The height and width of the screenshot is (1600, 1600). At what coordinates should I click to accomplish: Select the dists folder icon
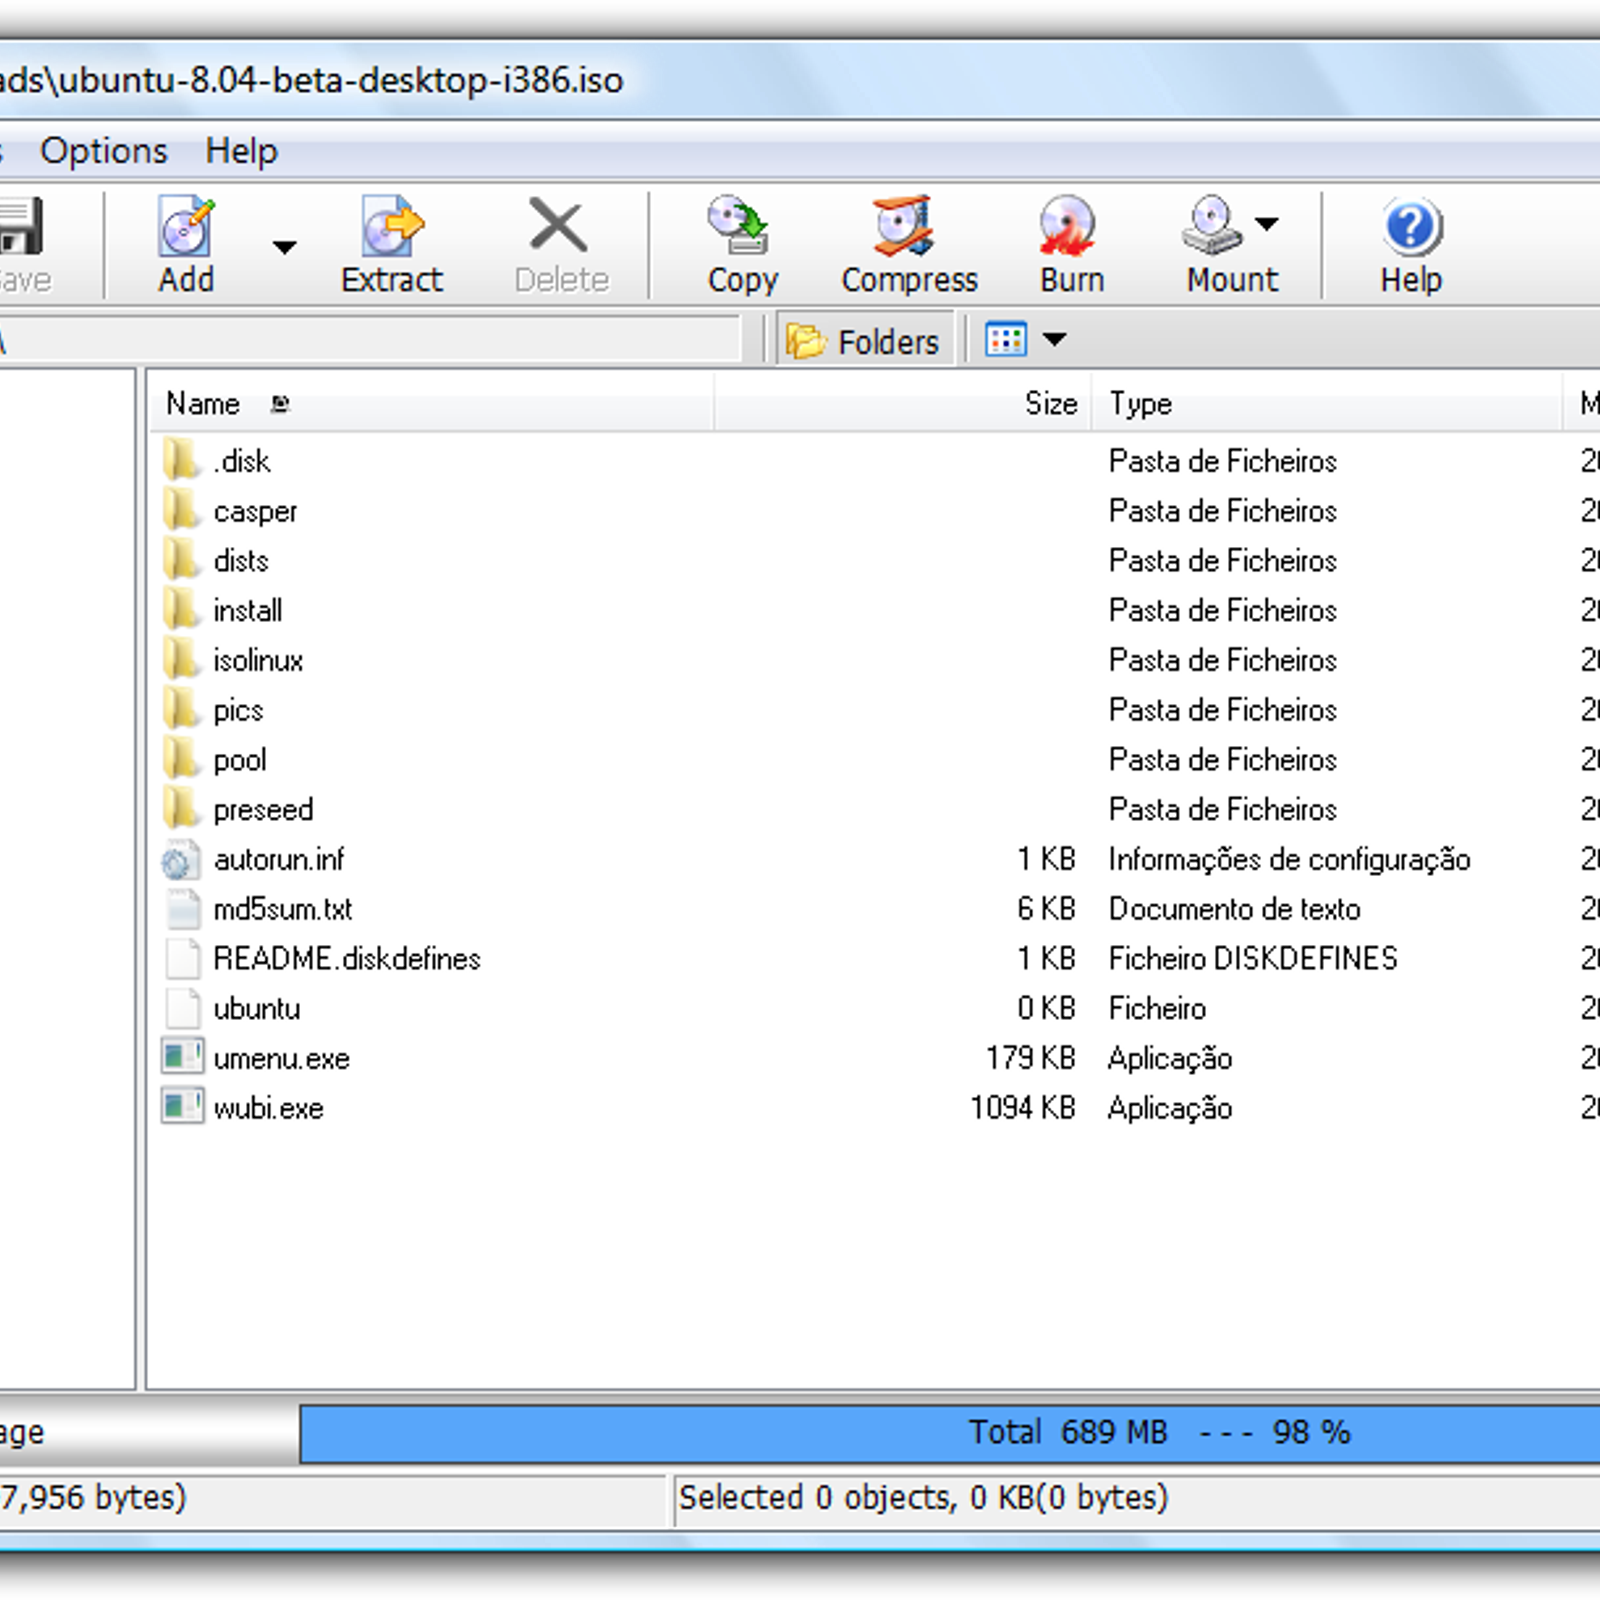point(182,560)
